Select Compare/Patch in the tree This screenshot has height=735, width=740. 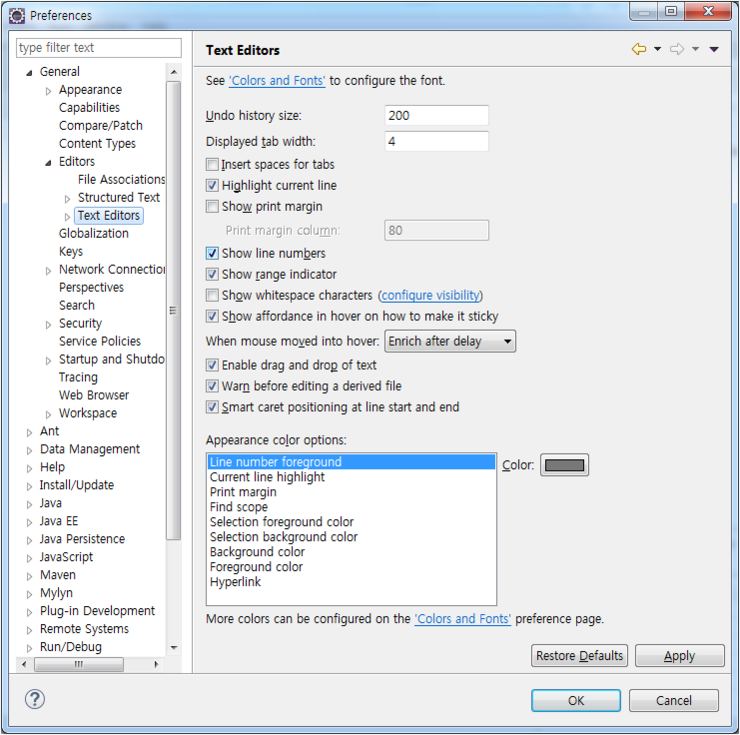click(101, 126)
